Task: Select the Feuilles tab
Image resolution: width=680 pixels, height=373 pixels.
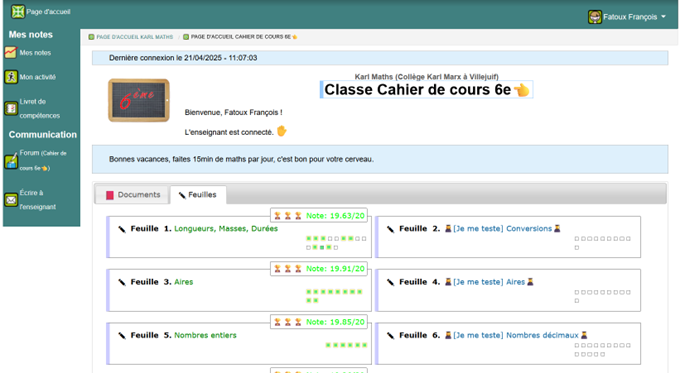Action: [198, 195]
